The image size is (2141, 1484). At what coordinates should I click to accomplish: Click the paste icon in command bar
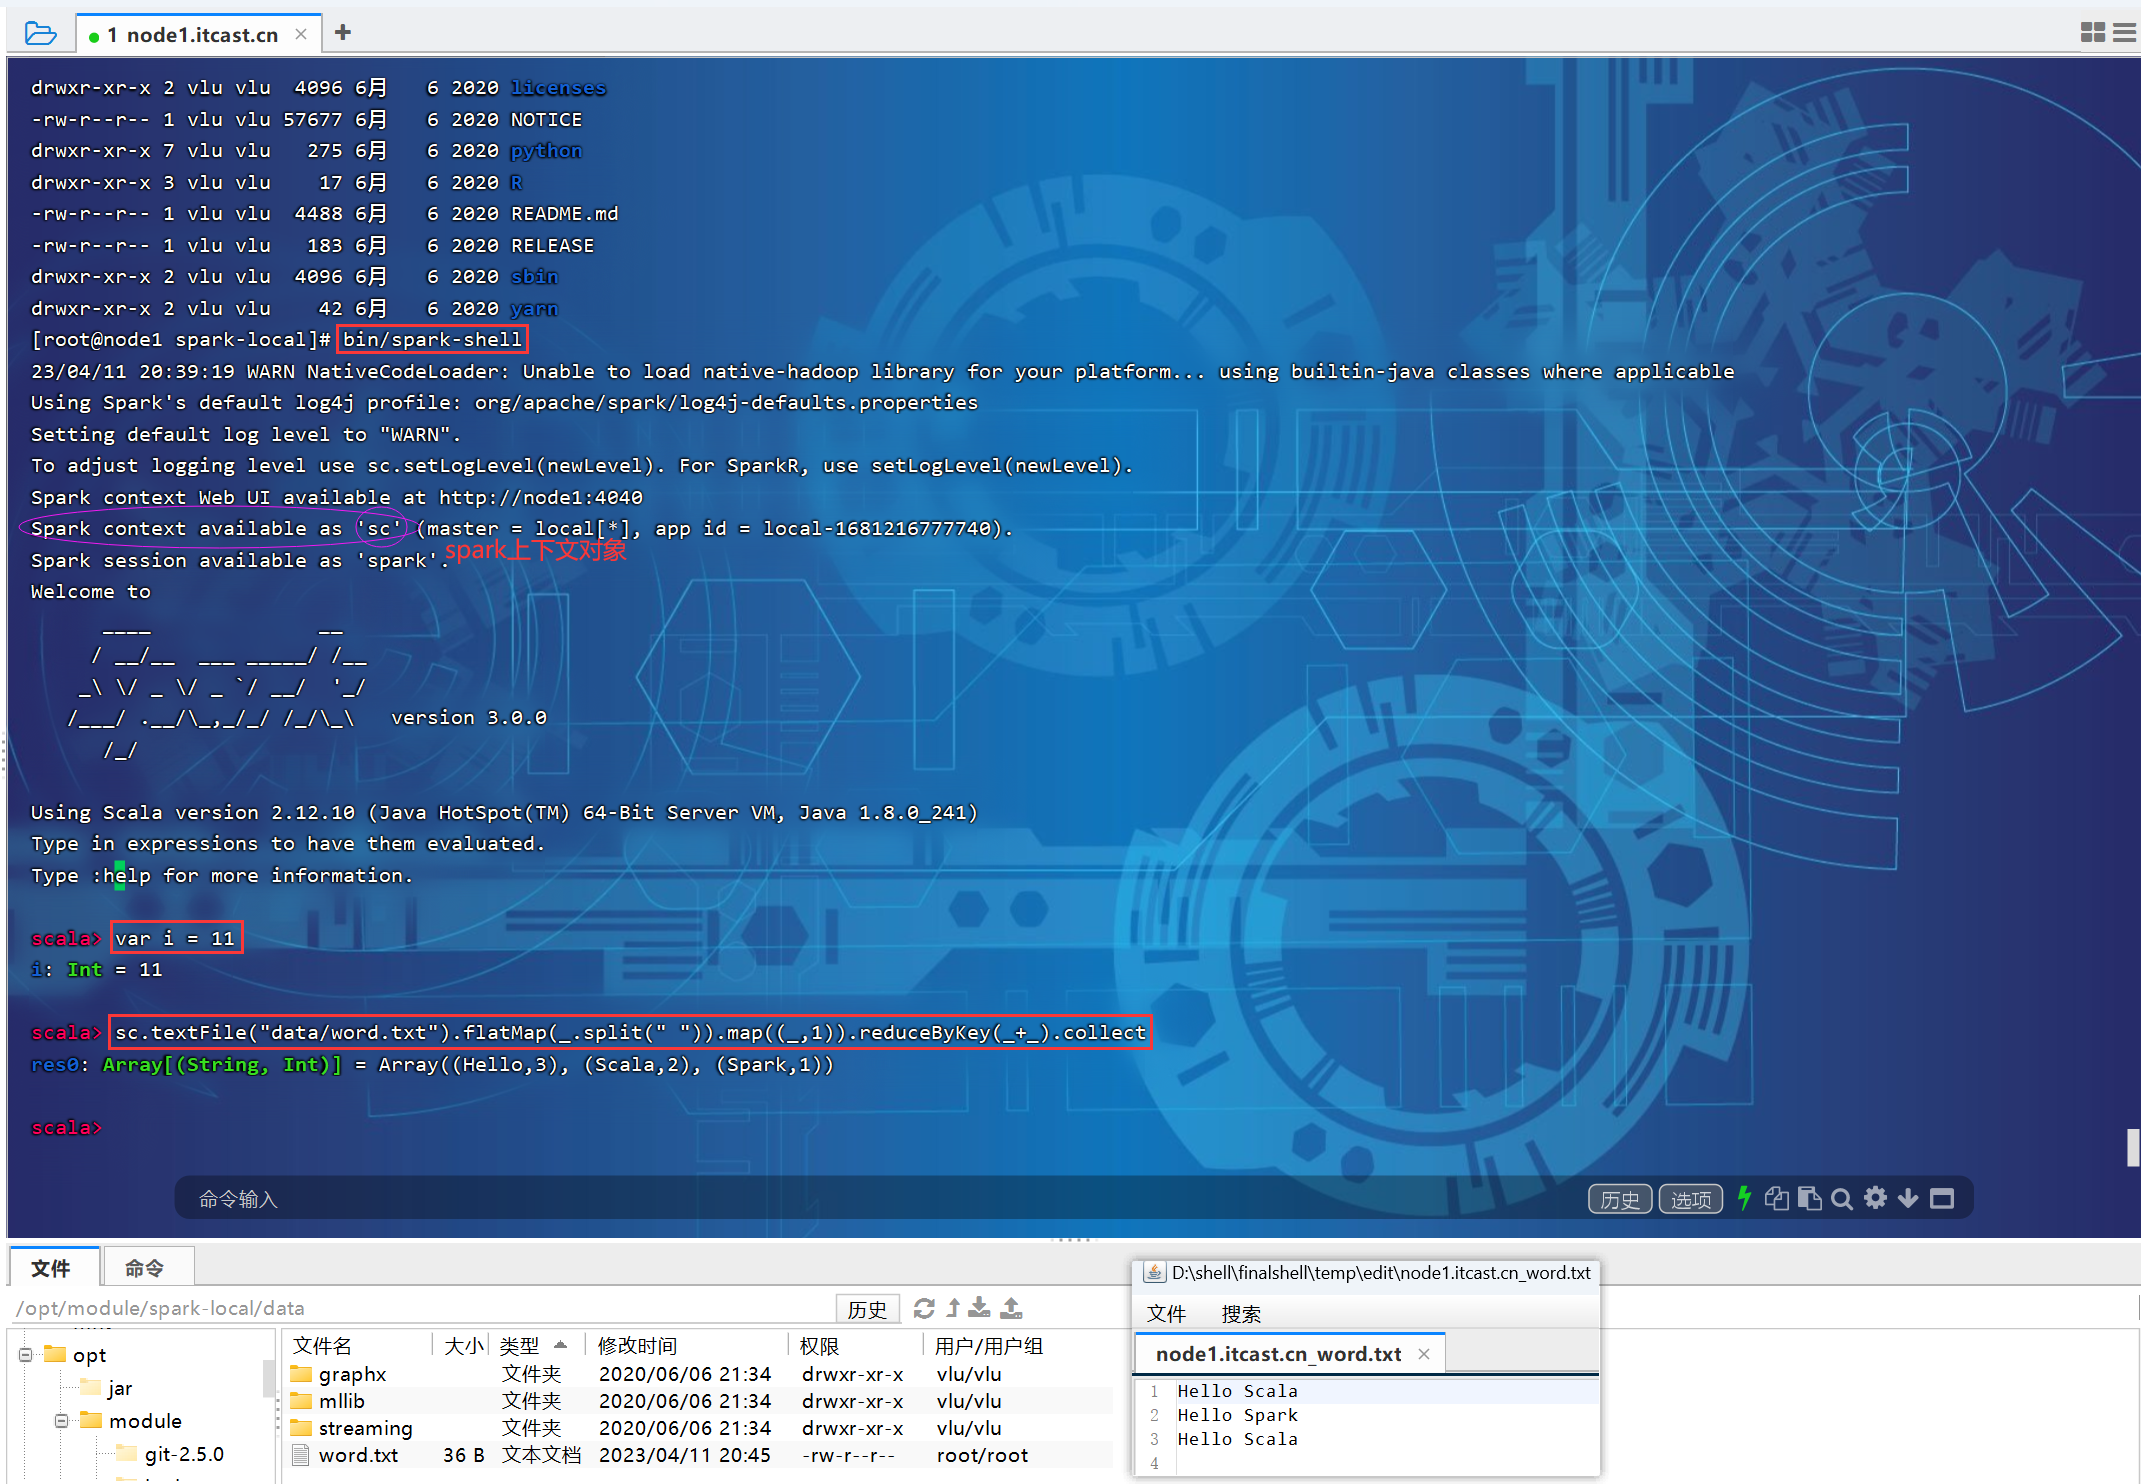(1809, 1198)
